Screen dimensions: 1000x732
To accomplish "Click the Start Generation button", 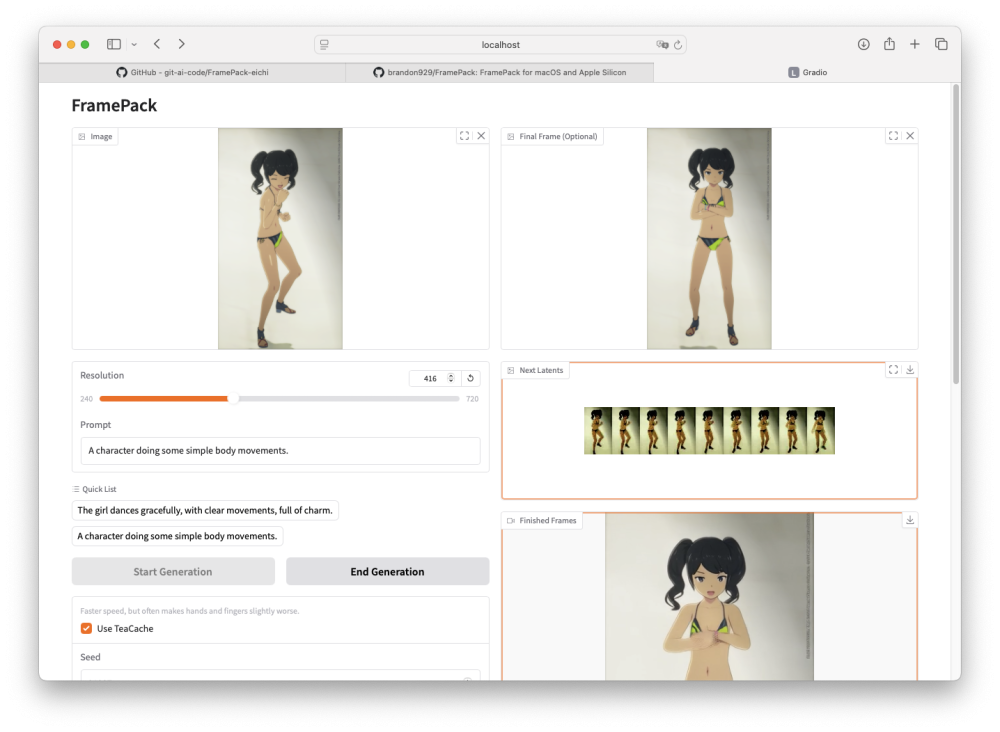I will click(x=173, y=571).
